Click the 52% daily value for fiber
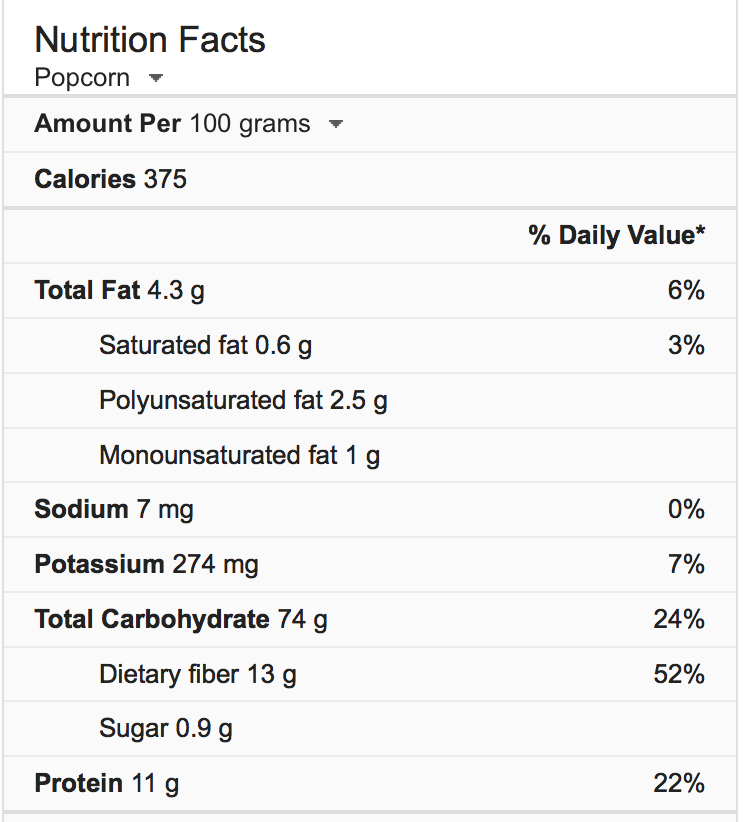The width and height of the screenshot is (752, 822). [679, 675]
